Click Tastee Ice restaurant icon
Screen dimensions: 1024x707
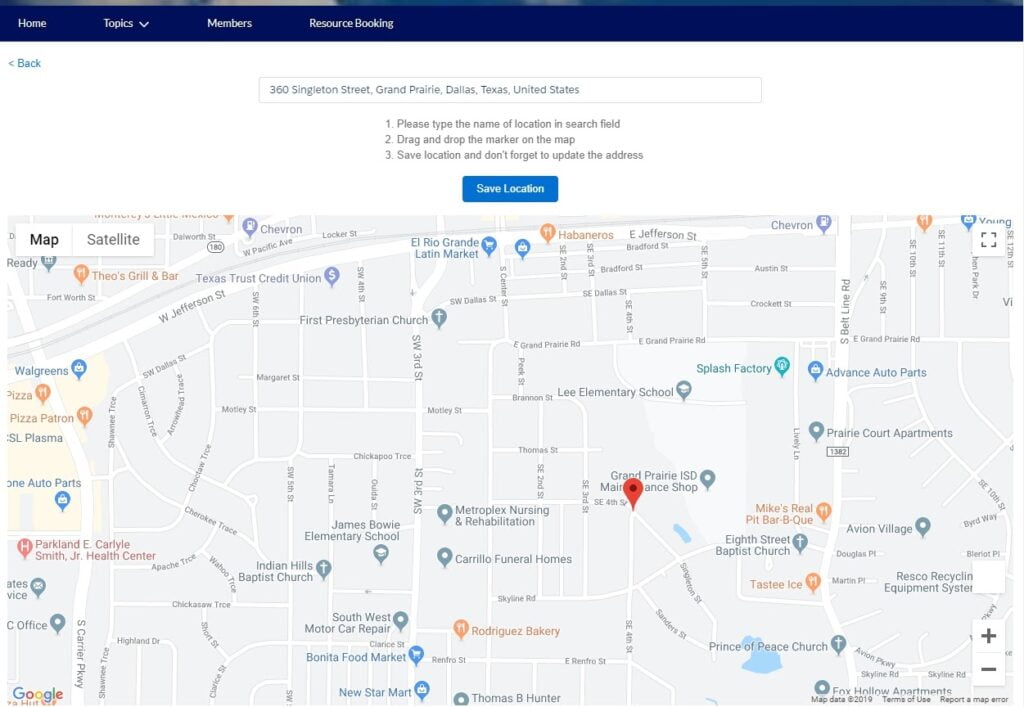pyautogui.click(x=812, y=582)
